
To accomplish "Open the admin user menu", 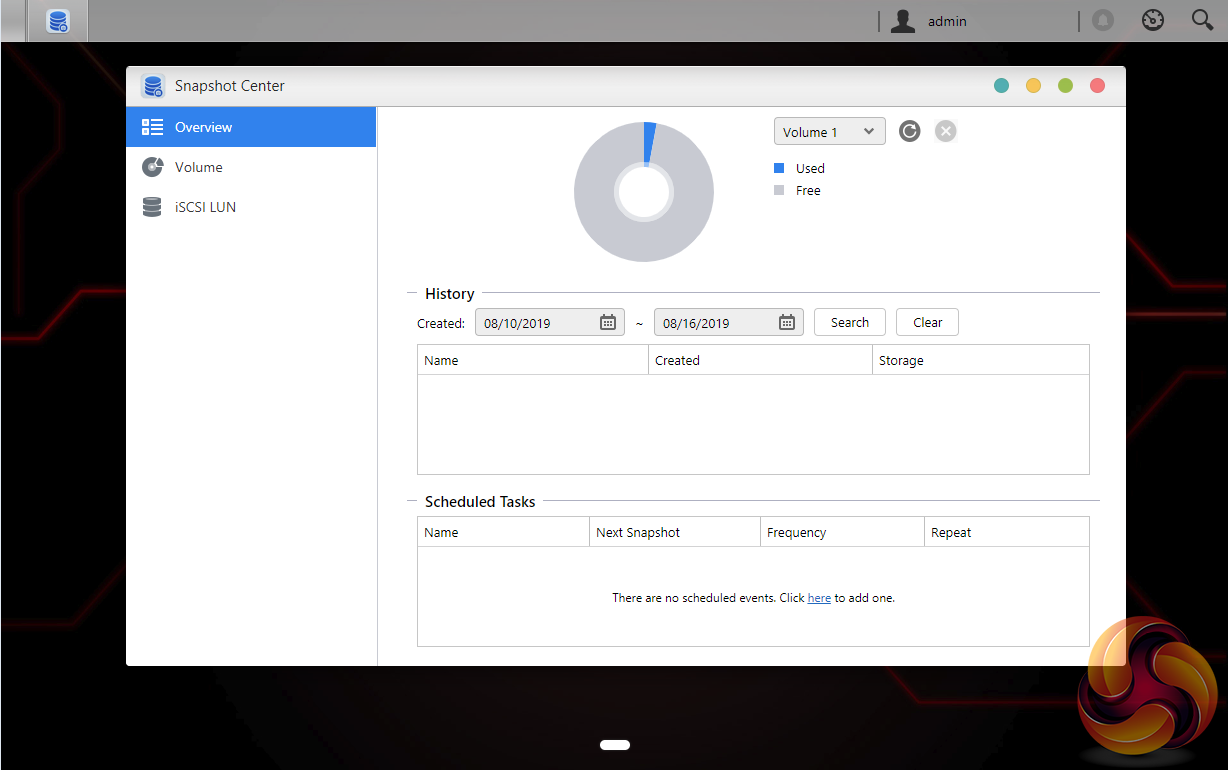I will (930, 21).
